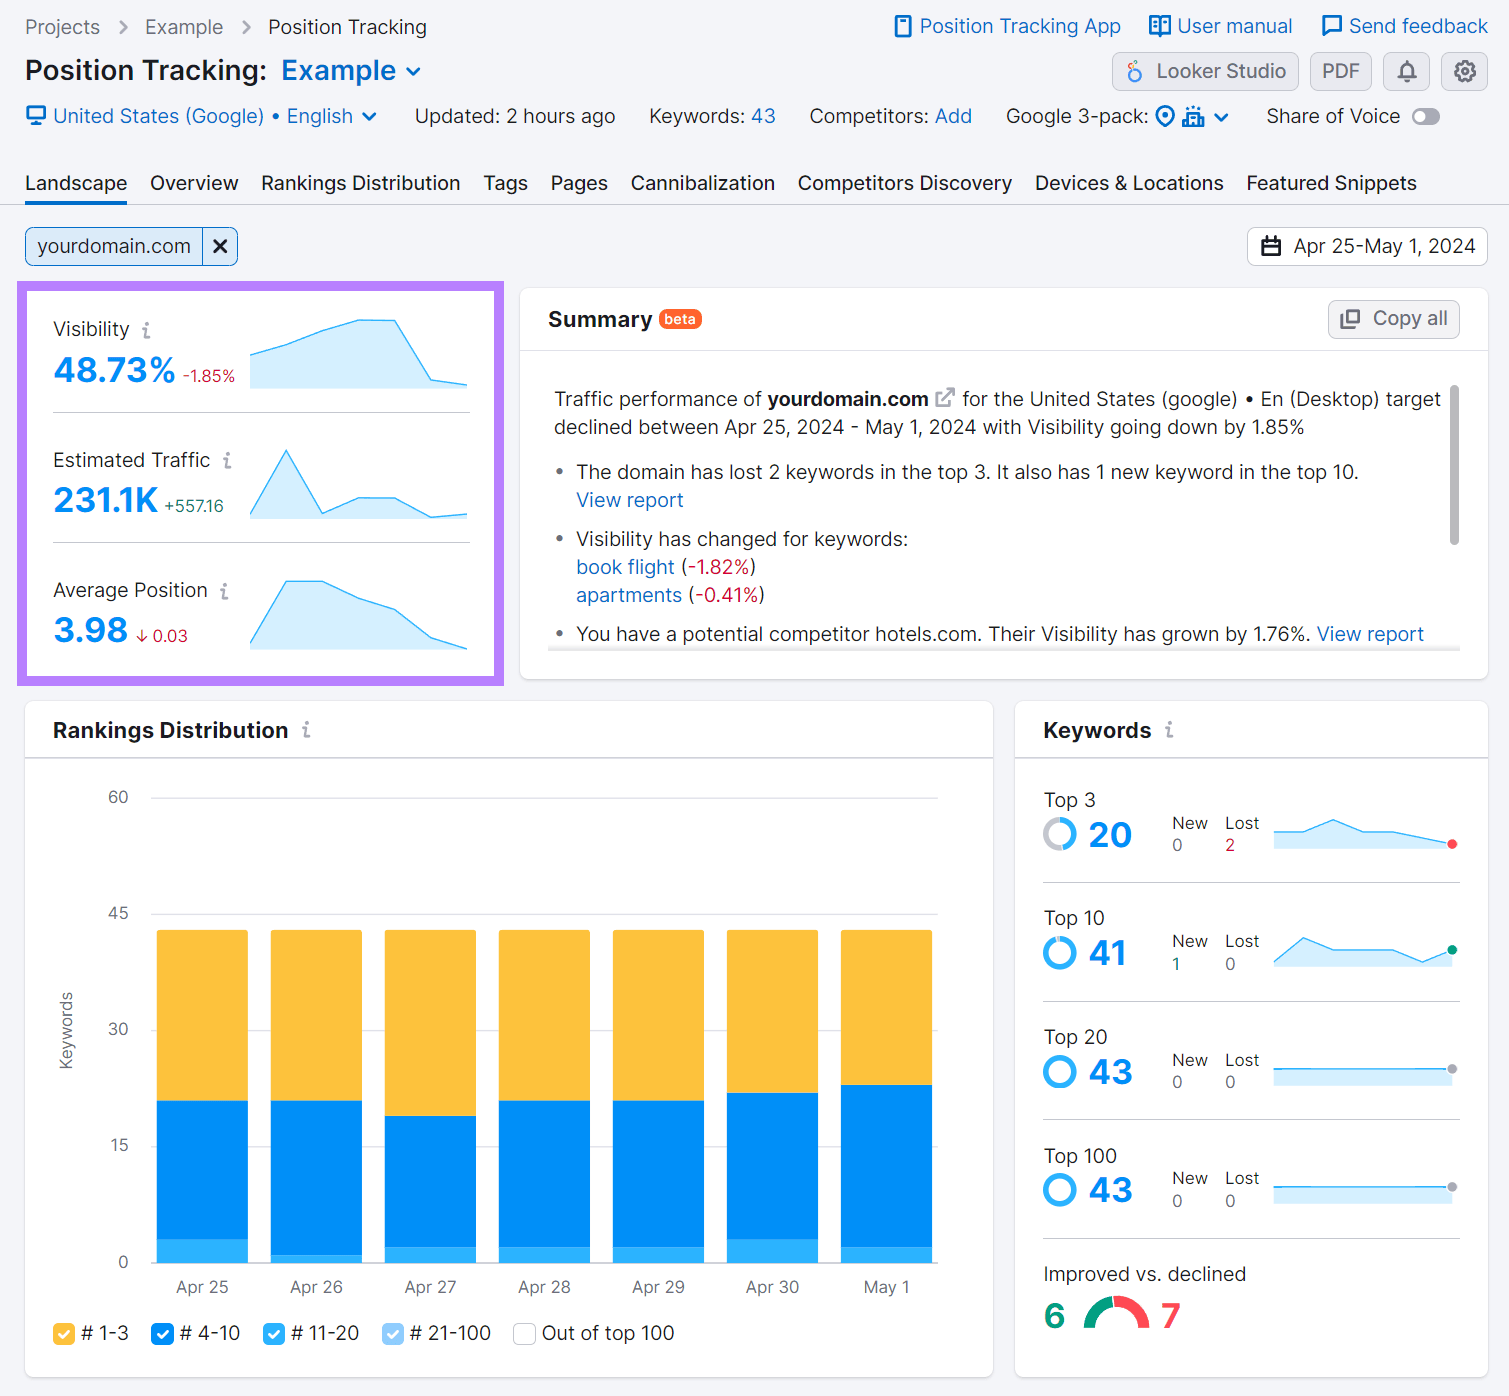Click View report in the Summary panel
Screen dimensions: 1509x1396
[629, 500]
